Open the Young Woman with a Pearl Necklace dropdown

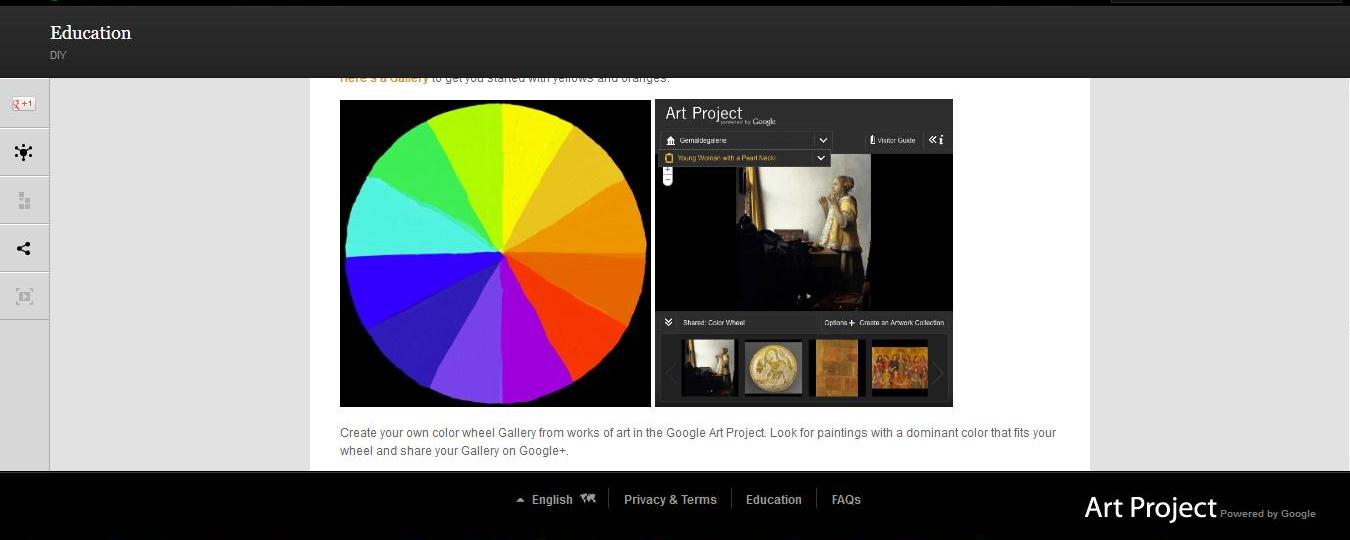pyautogui.click(x=821, y=158)
